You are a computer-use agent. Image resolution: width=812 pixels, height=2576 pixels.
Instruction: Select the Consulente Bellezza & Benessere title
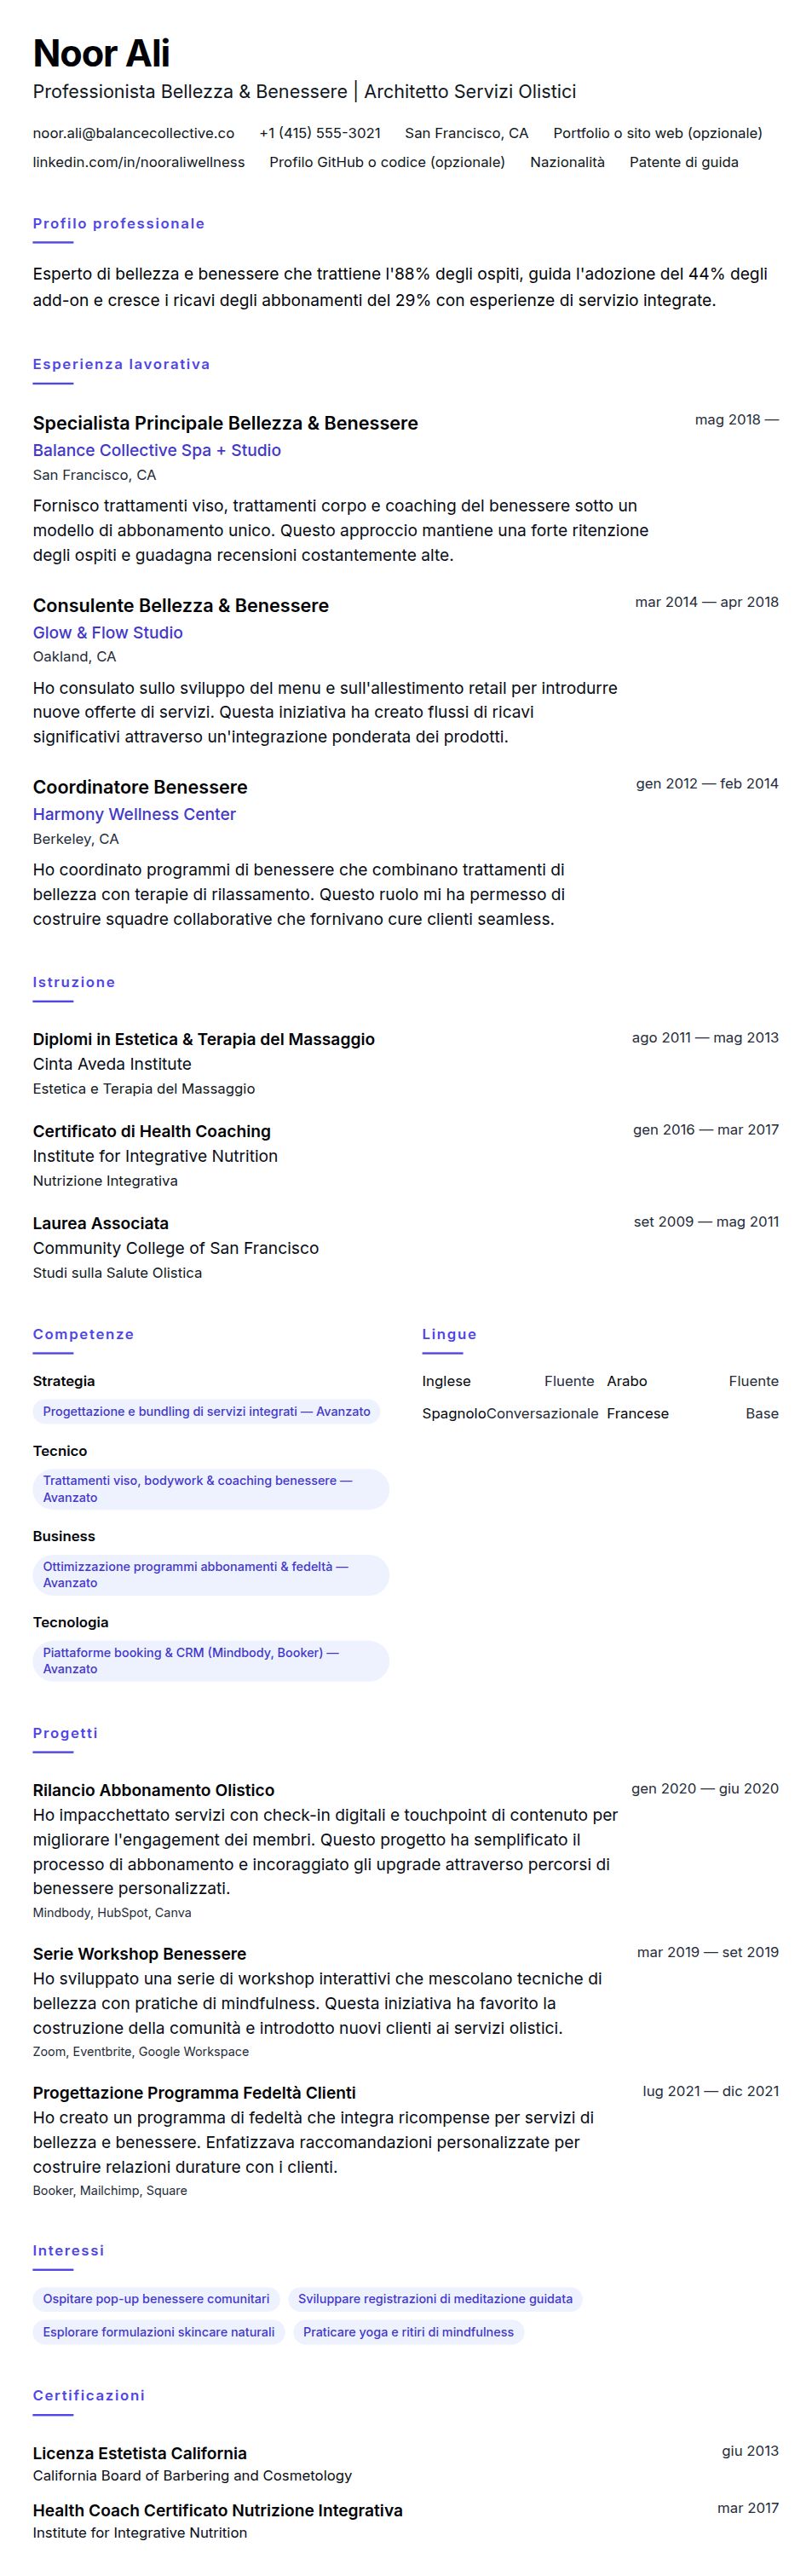(181, 605)
